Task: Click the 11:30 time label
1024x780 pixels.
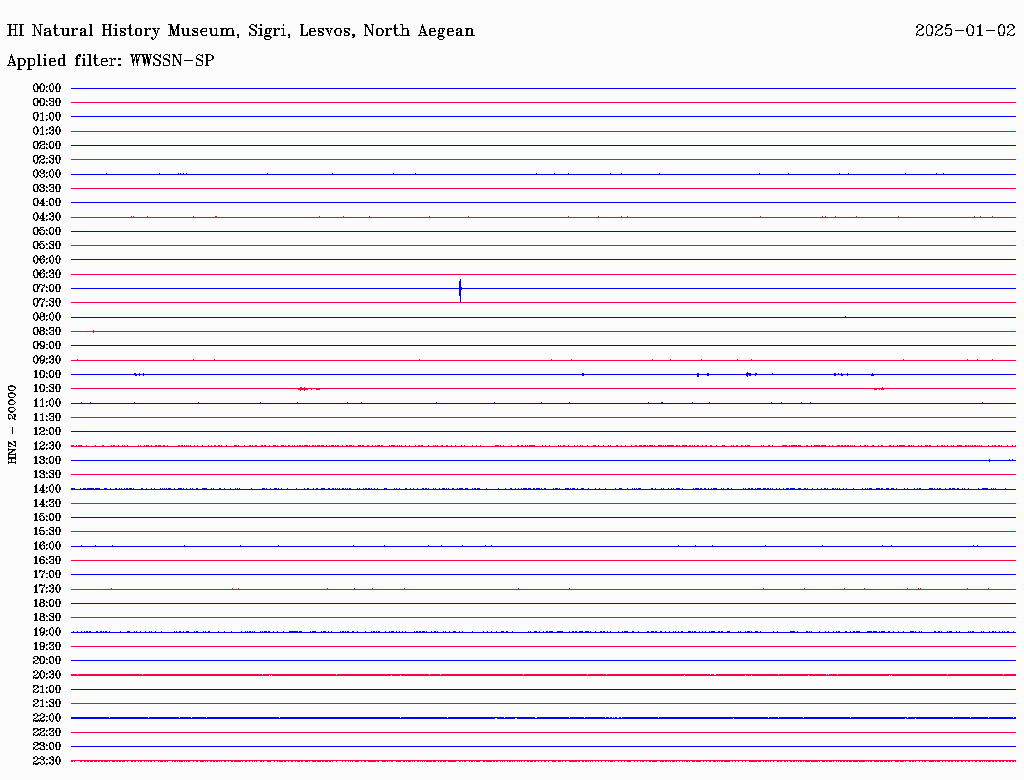Action: click(x=47, y=417)
